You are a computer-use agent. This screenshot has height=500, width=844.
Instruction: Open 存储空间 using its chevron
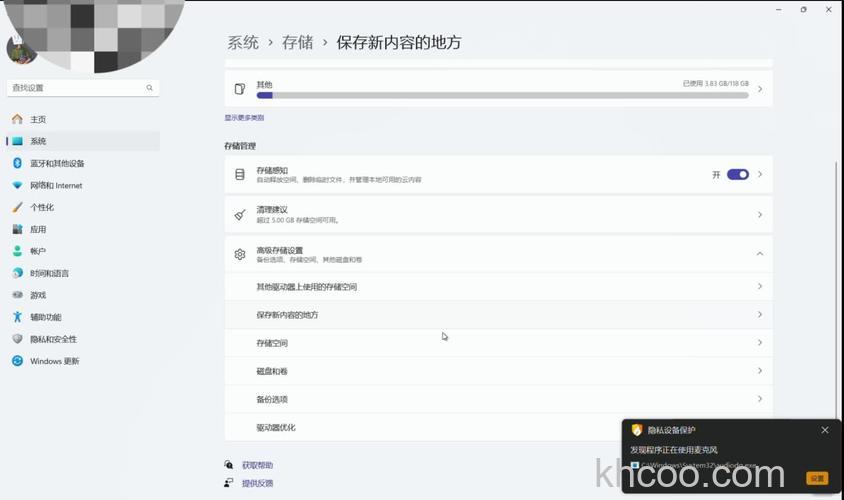pyautogui.click(x=760, y=342)
